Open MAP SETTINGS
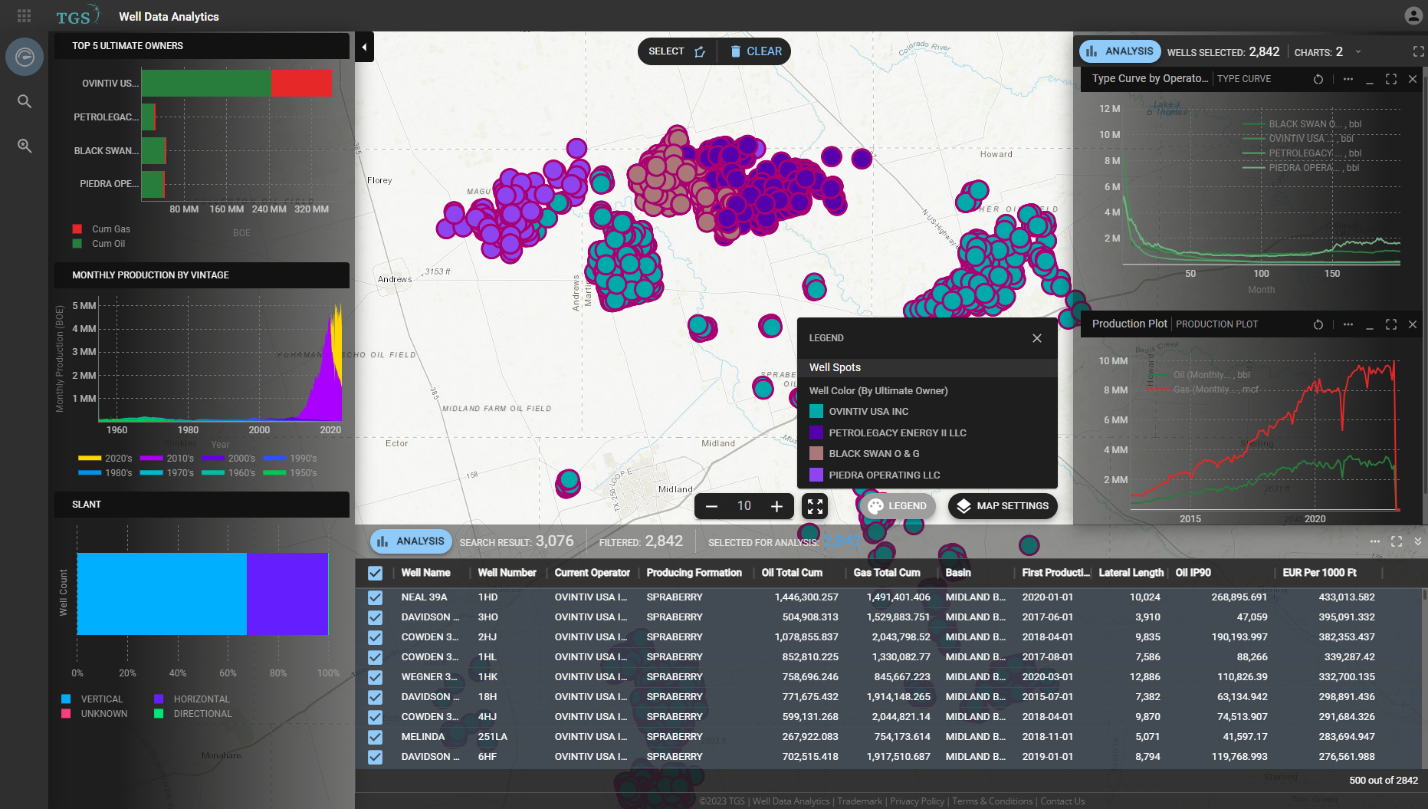1428x809 pixels. point(1002,506)
